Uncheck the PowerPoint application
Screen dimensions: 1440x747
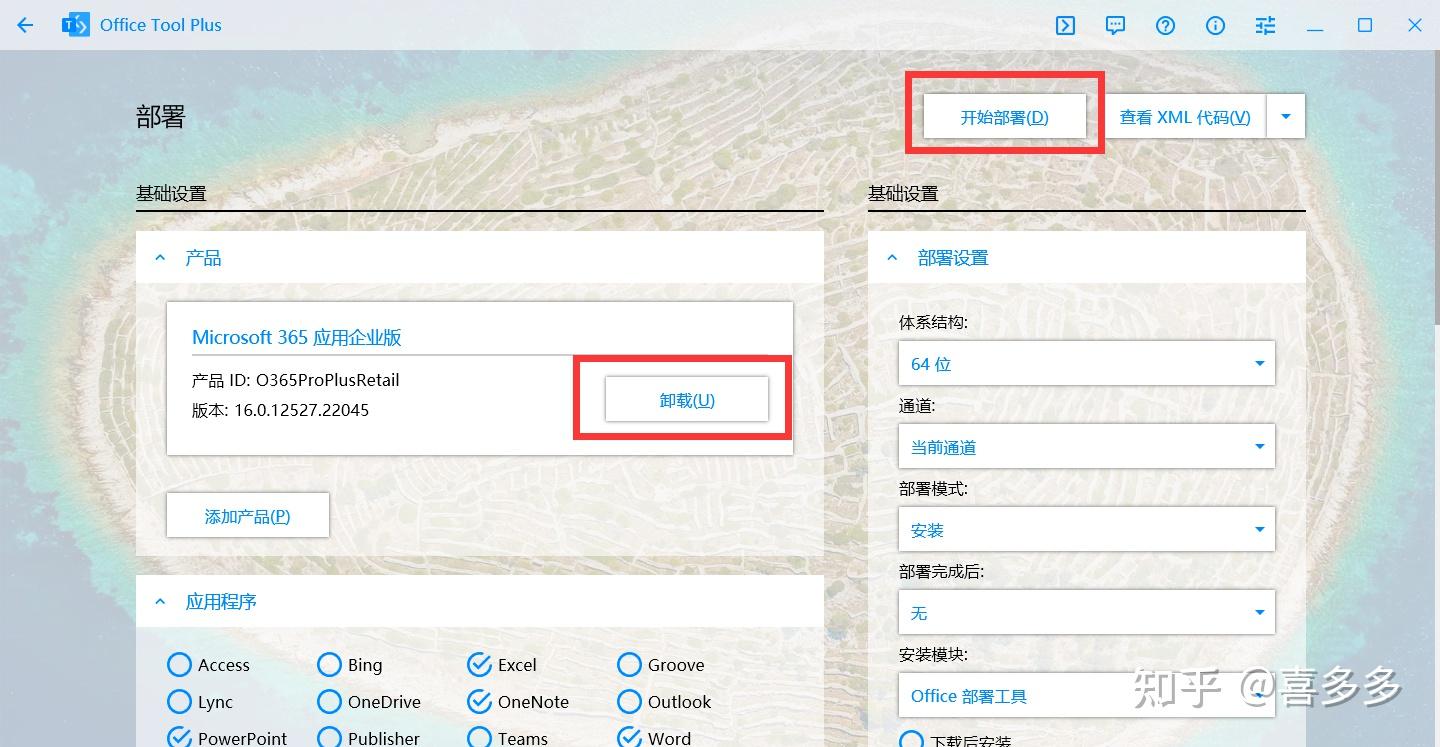click(x=180, y=738)
